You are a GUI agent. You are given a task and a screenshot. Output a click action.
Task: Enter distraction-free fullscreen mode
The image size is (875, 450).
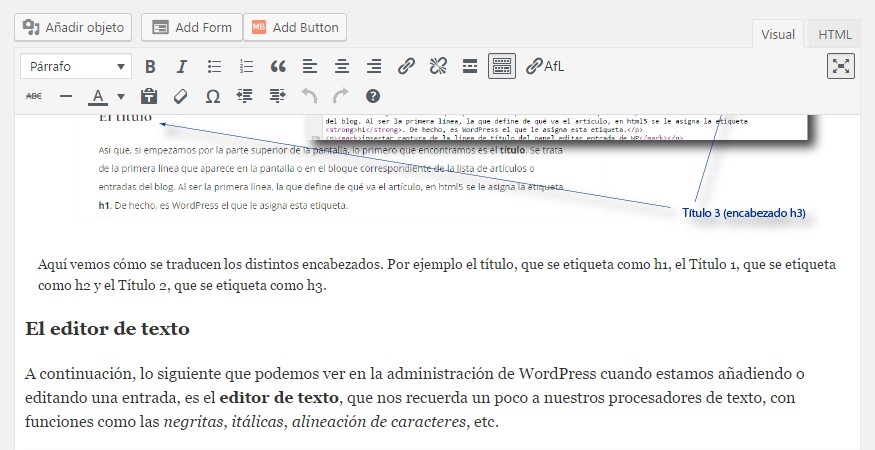point(840,66)
